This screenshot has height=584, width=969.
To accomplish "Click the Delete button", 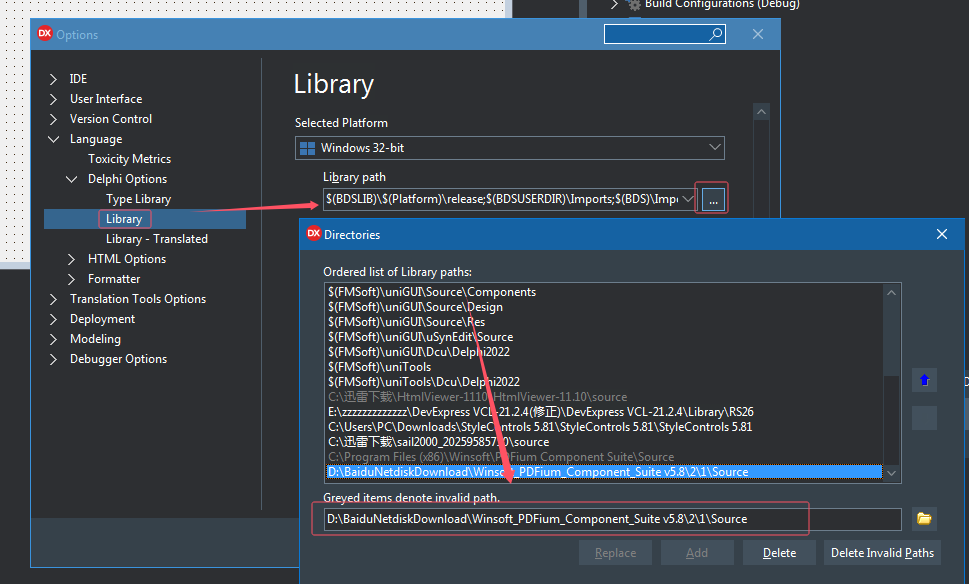I will (779, 552).
